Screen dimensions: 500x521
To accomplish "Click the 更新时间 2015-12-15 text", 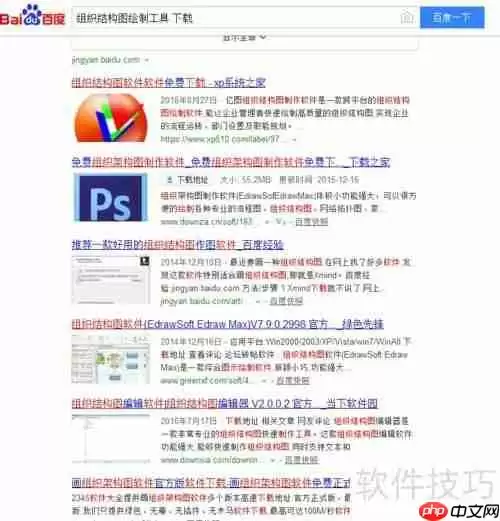I will [x=319, y=181].
